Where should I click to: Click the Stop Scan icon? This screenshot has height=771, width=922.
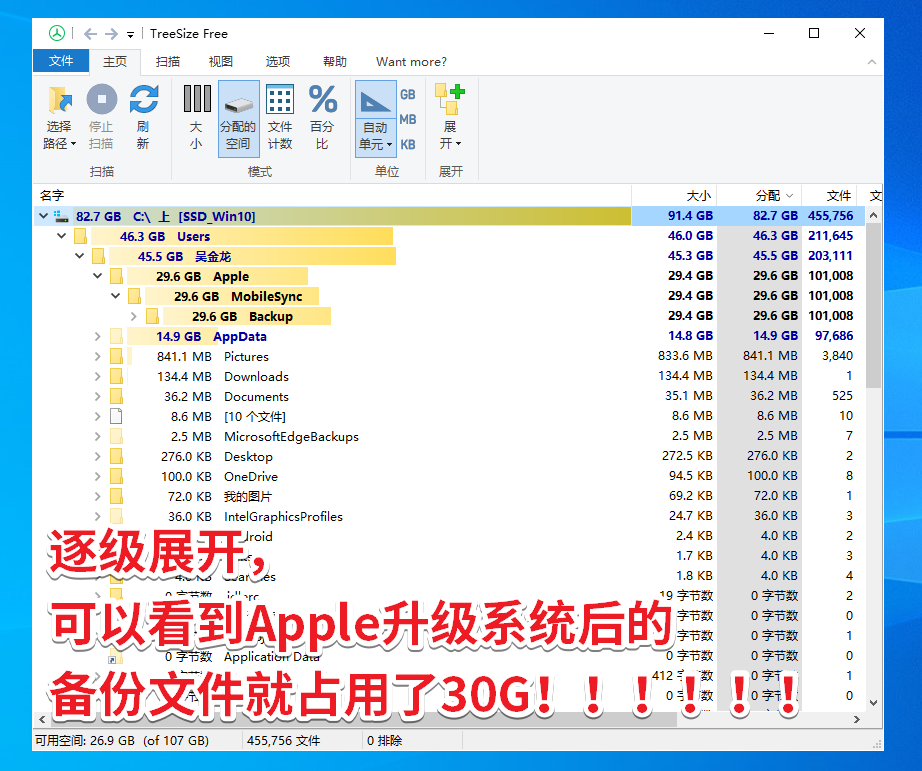[x=102, y=99]
